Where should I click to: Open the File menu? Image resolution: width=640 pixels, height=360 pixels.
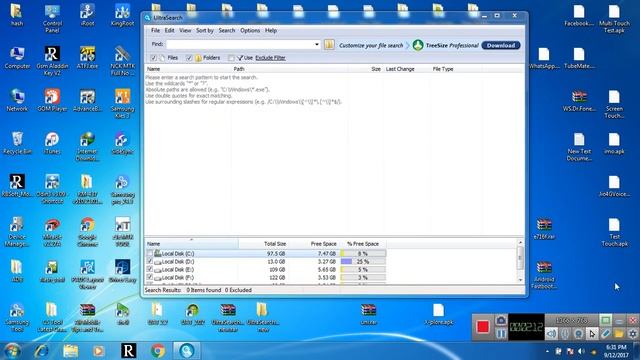pos(155,31)
